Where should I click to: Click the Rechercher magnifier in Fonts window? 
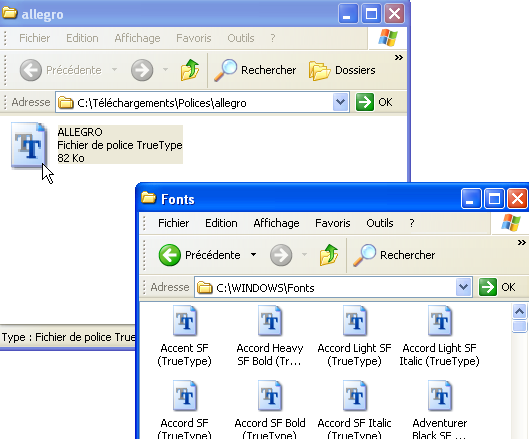tap(364, 255)
